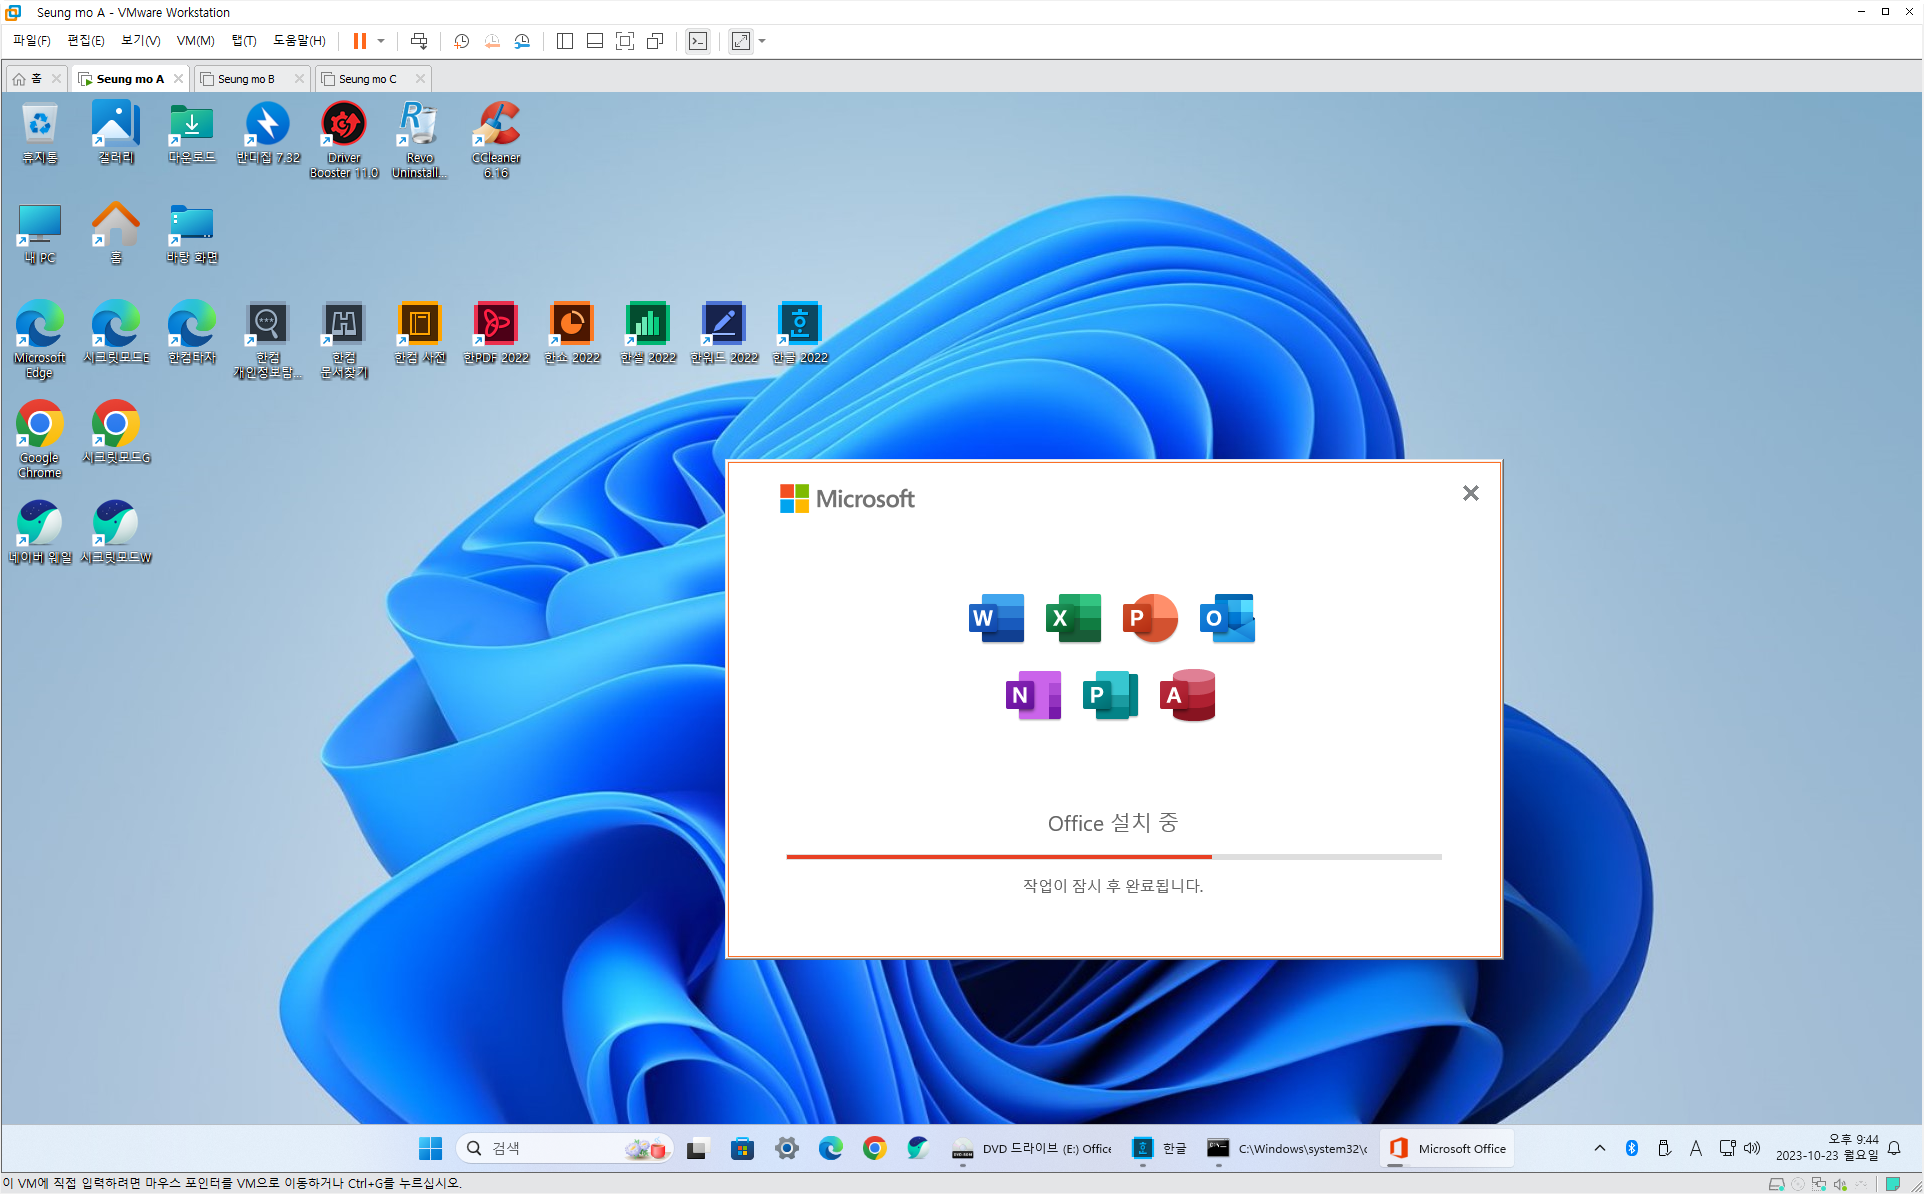Viewport: 1924px width, 1194px height.
Task: Enter full screen mode from toolbar
Action: click(x=625, y=41)
